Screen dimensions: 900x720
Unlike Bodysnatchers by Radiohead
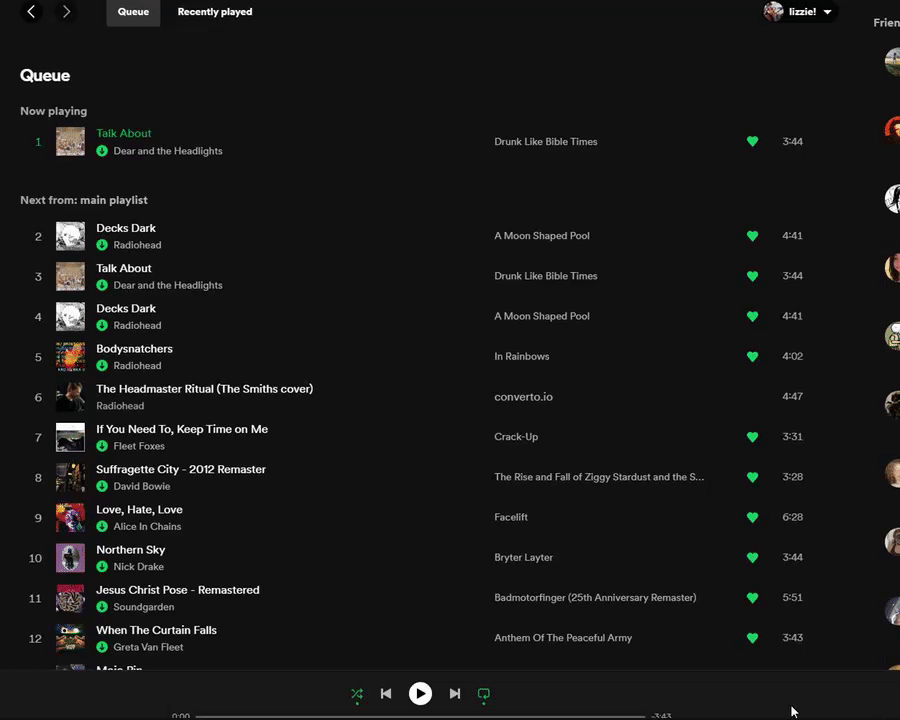click(x=752, y=357)
